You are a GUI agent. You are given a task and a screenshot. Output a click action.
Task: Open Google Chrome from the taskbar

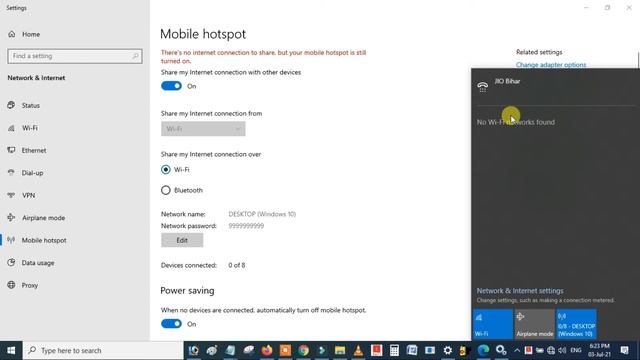pyautogui.click(x=303, y=350)
